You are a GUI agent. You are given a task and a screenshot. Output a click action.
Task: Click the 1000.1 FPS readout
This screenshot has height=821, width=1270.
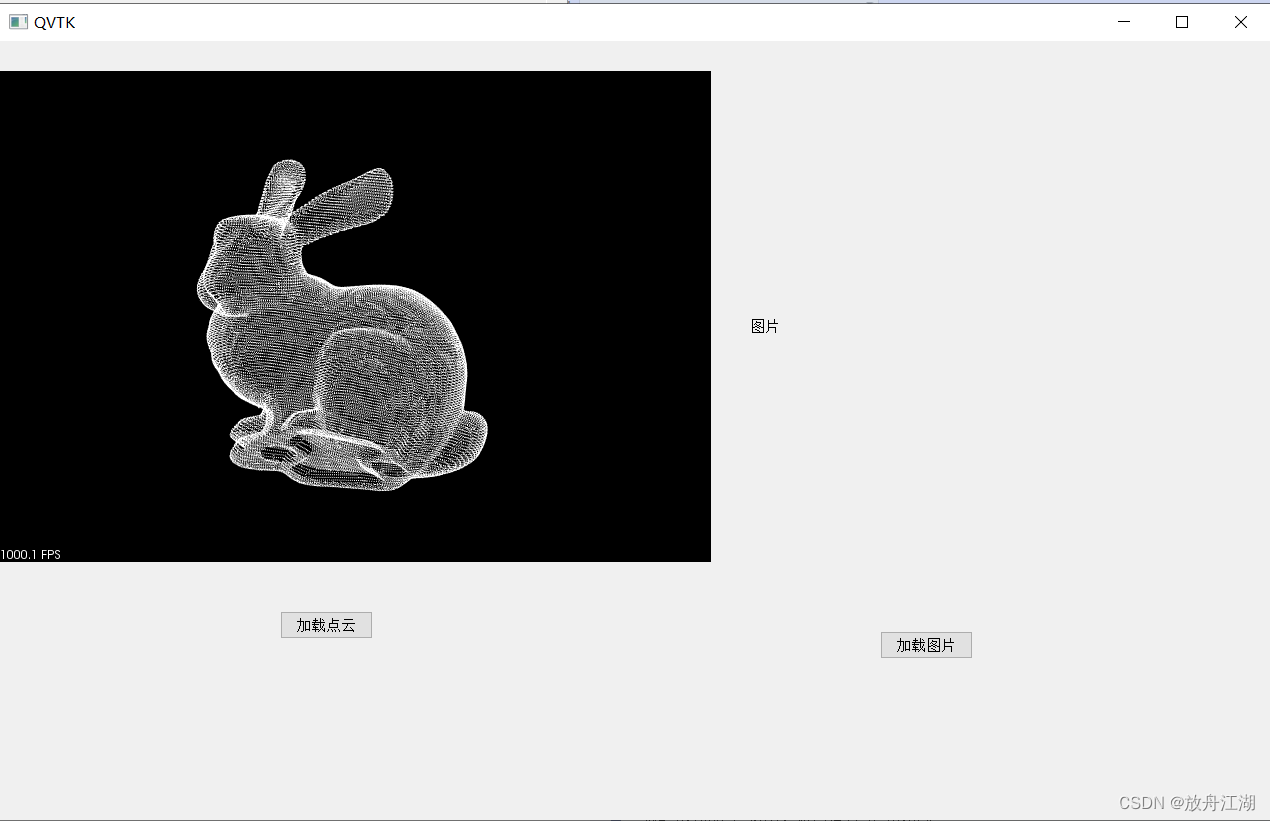tap(31, 554)
